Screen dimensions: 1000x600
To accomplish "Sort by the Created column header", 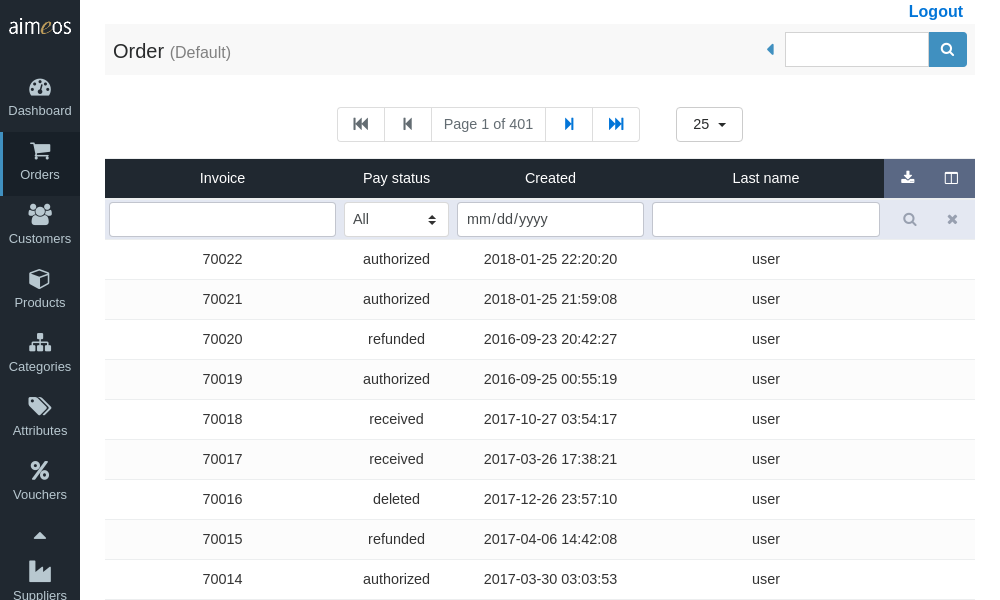I will coord(550,178).
